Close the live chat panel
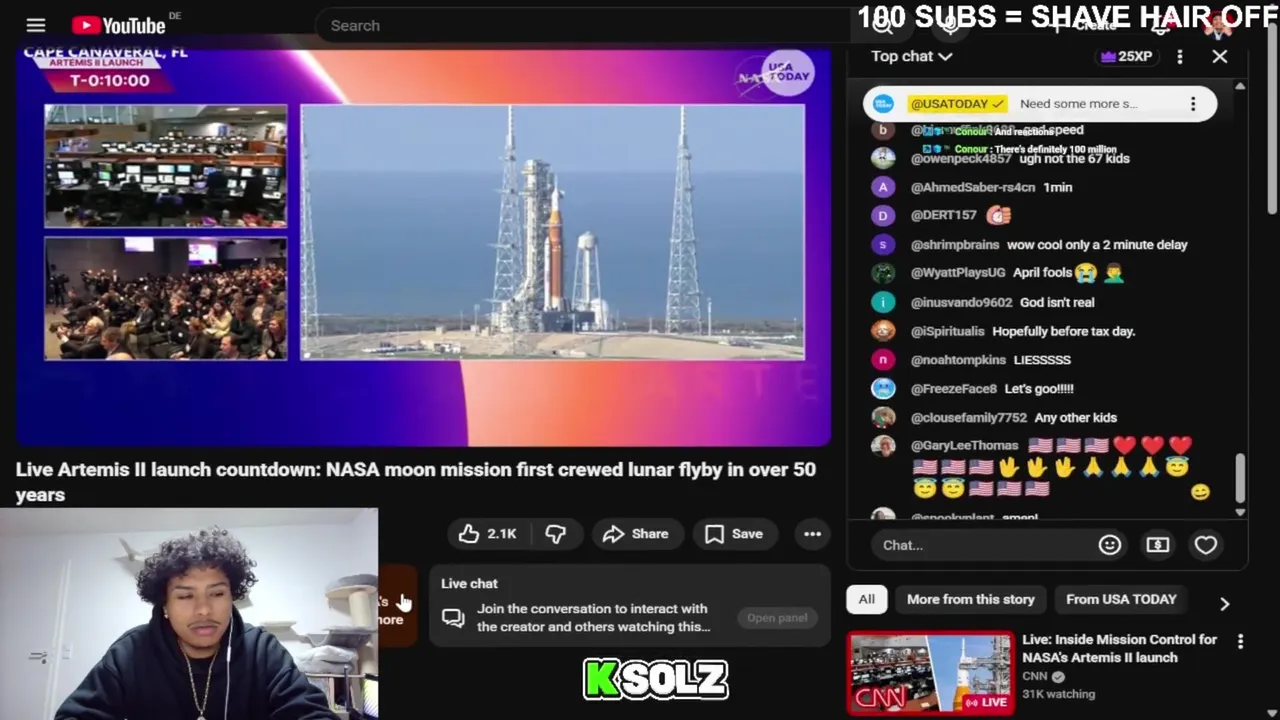1280x720 pixels. point(1220,57)
